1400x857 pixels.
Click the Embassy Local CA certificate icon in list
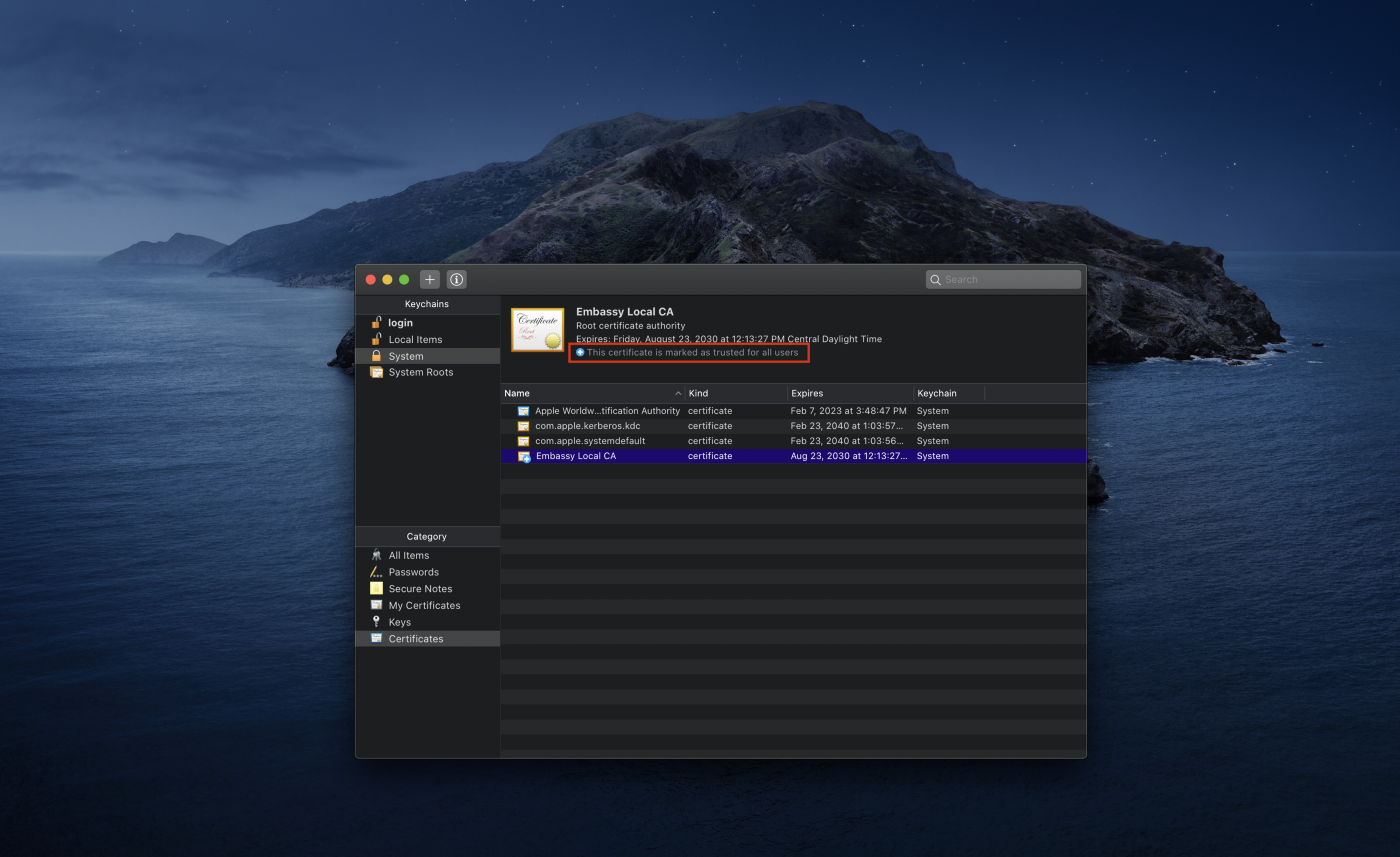coord(523,456)
